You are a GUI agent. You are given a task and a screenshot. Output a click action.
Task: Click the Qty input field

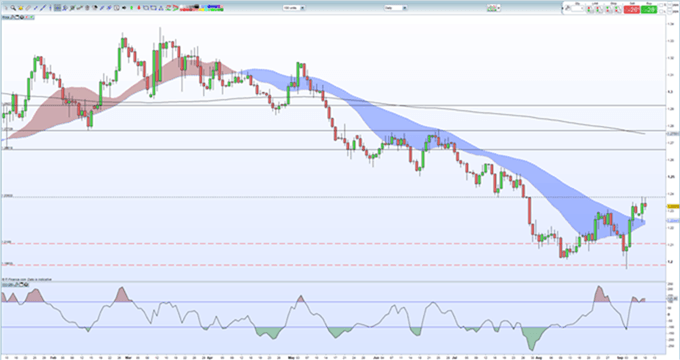point(578,8)
